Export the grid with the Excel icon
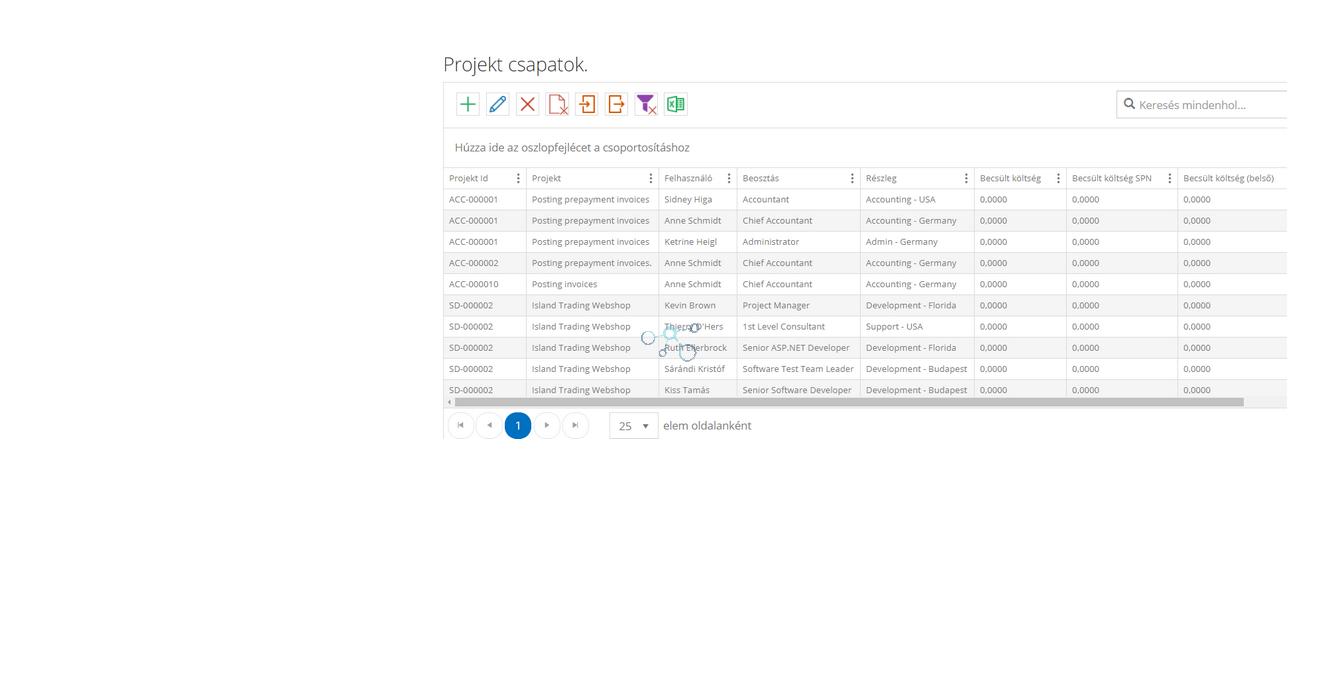Screen dimensions: 1341x686 (676, 104)
